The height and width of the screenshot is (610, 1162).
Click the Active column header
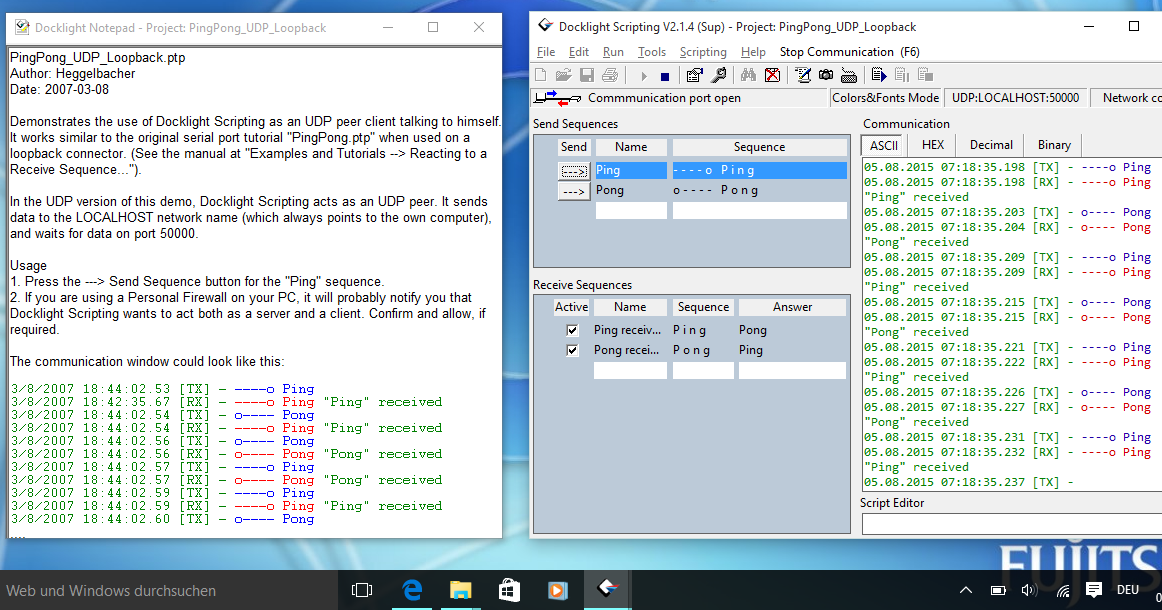tap(571, 307)
